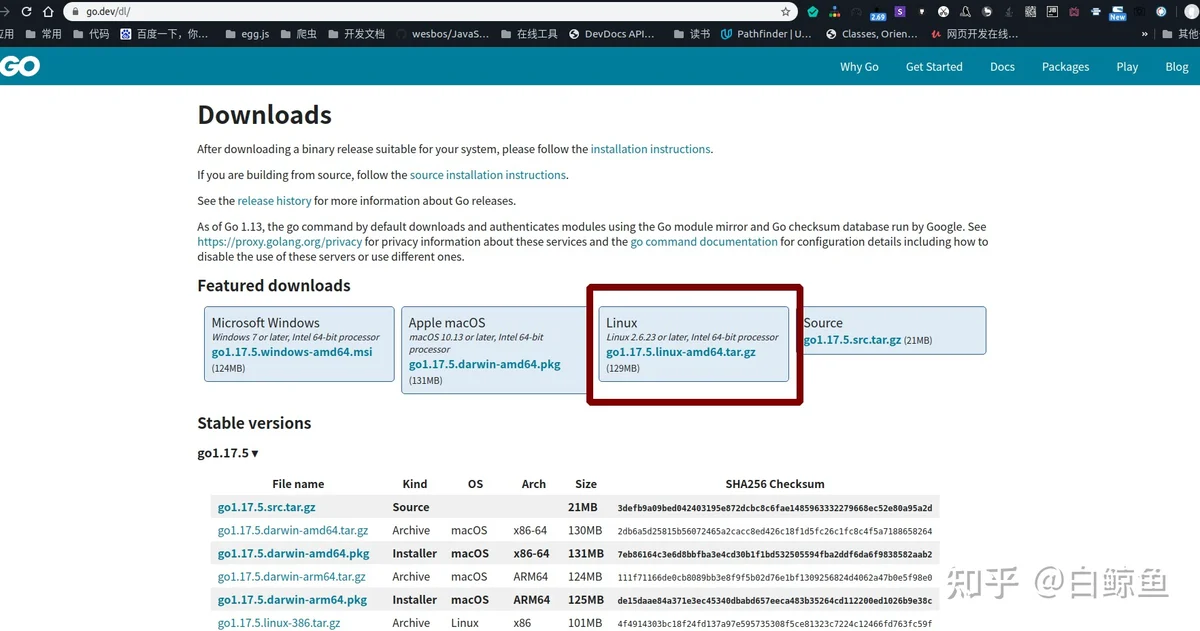This screenshot has height=631, width=1200.
Task: Download go1.17.5.linux-amd64.tar.gz featured file
Action: [x=681, y=352]
